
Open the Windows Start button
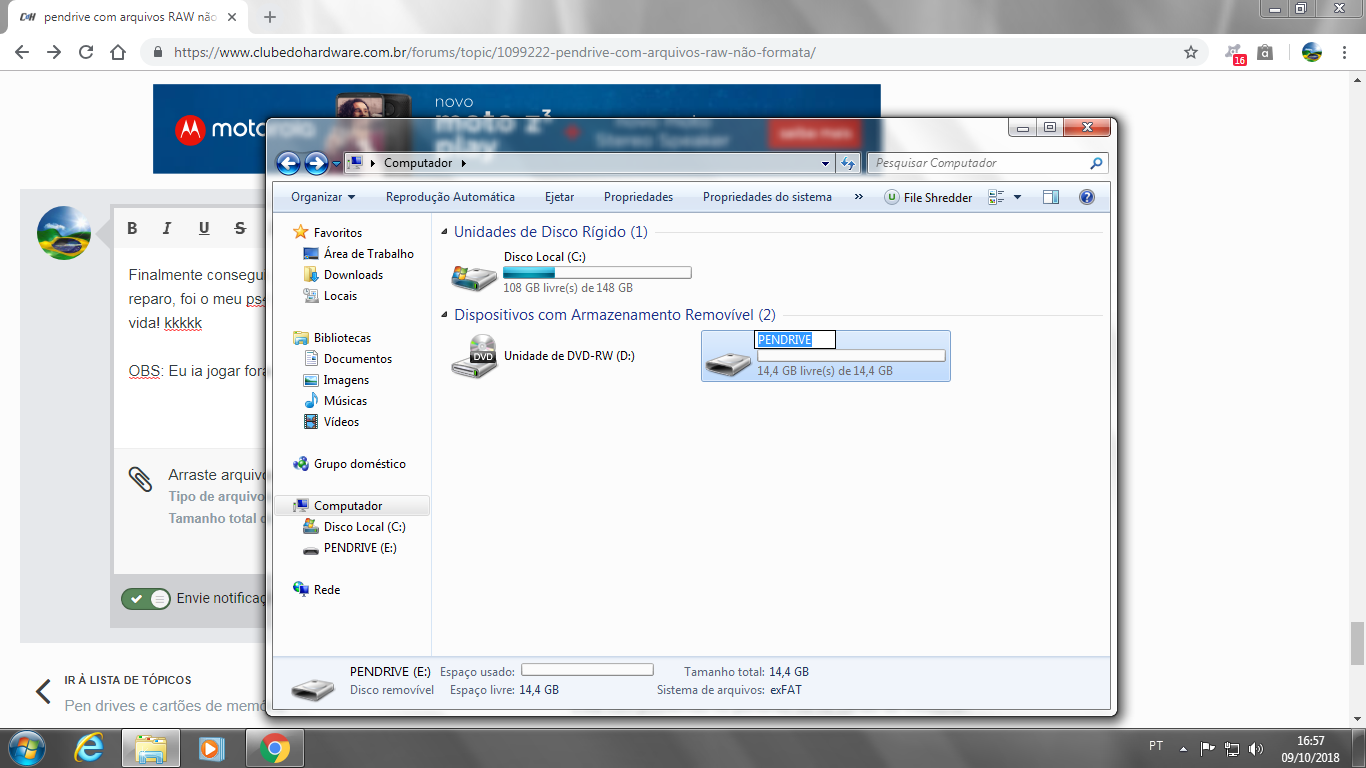click(25, 748)
